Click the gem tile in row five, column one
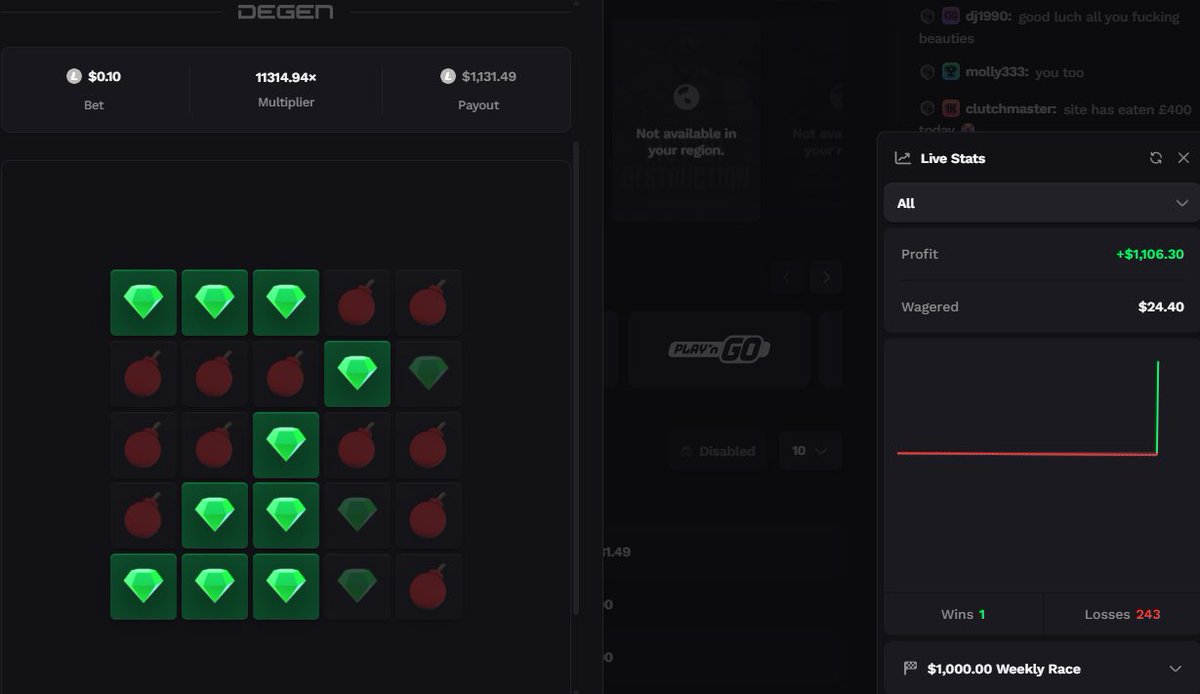 point(143,587)
